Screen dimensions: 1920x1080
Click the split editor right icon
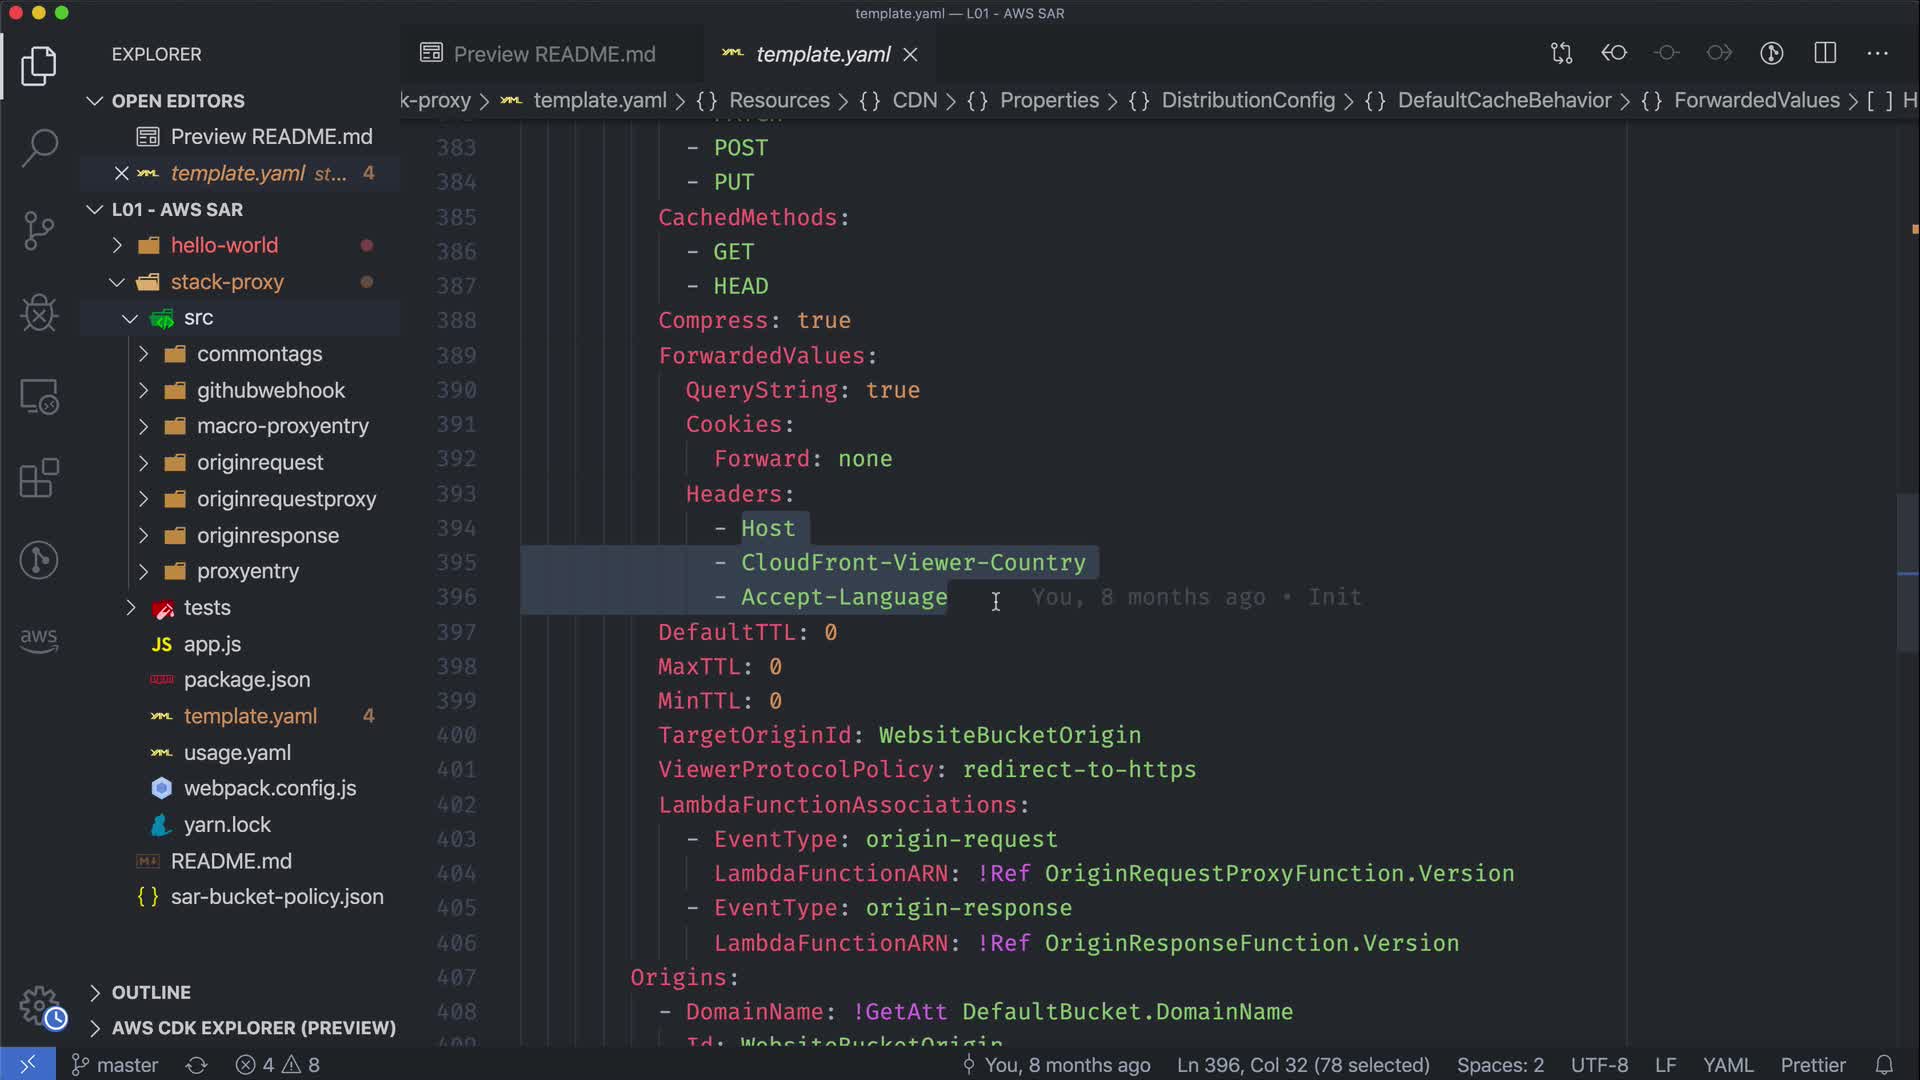[x=1825, y=53]
